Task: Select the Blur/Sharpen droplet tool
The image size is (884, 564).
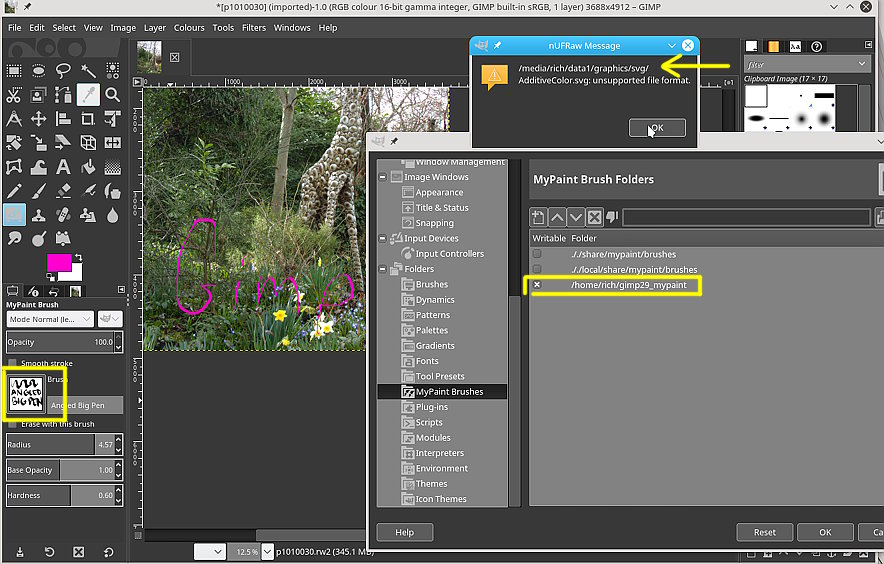Action: [113, 215]
